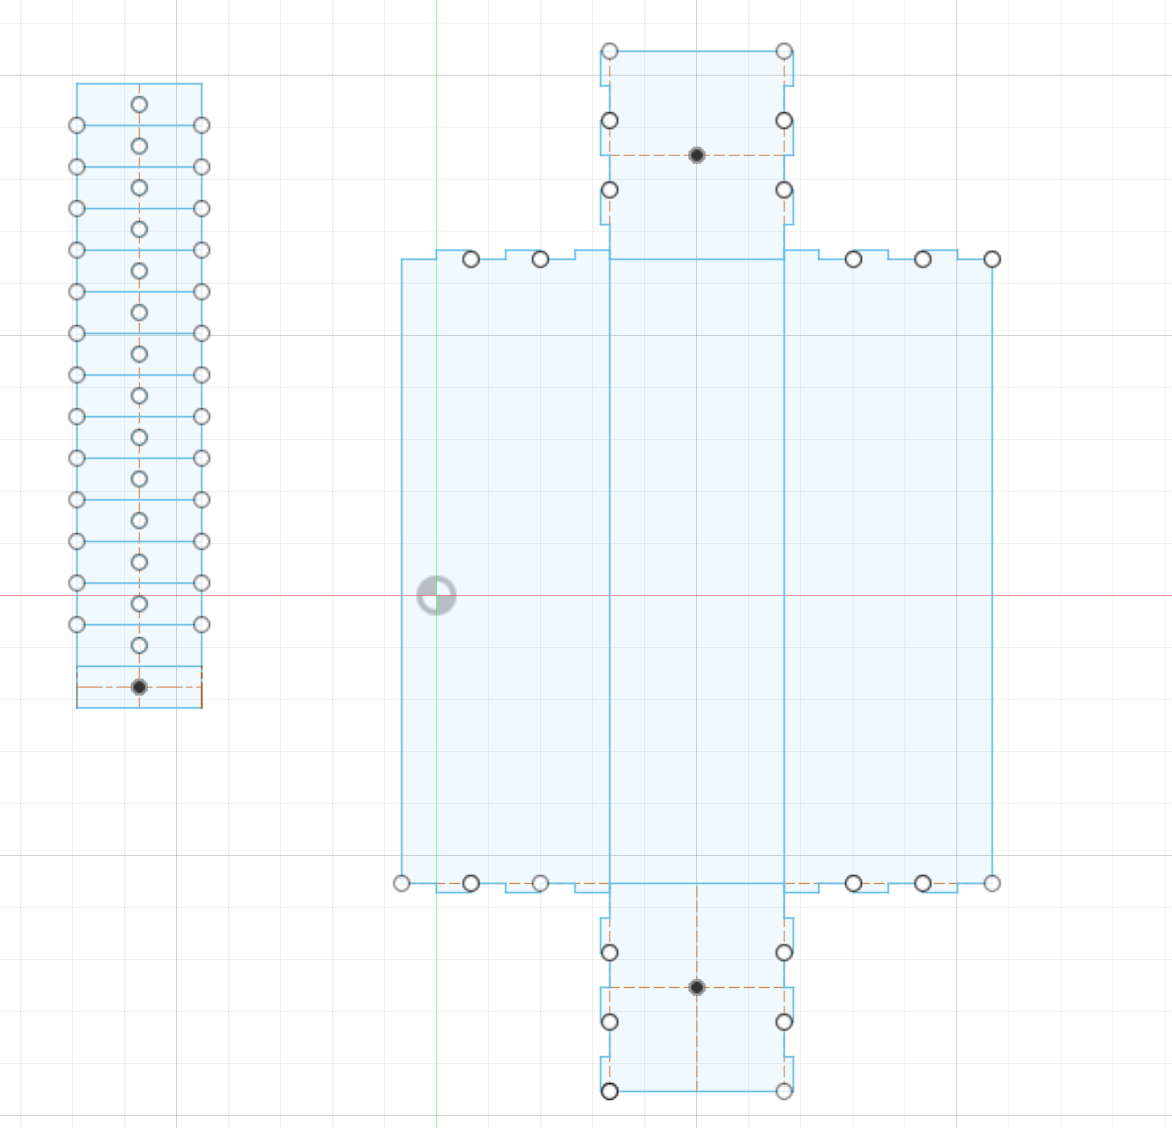
Task: Click the black center point of left strip
Action: click(x=138, y=688)
